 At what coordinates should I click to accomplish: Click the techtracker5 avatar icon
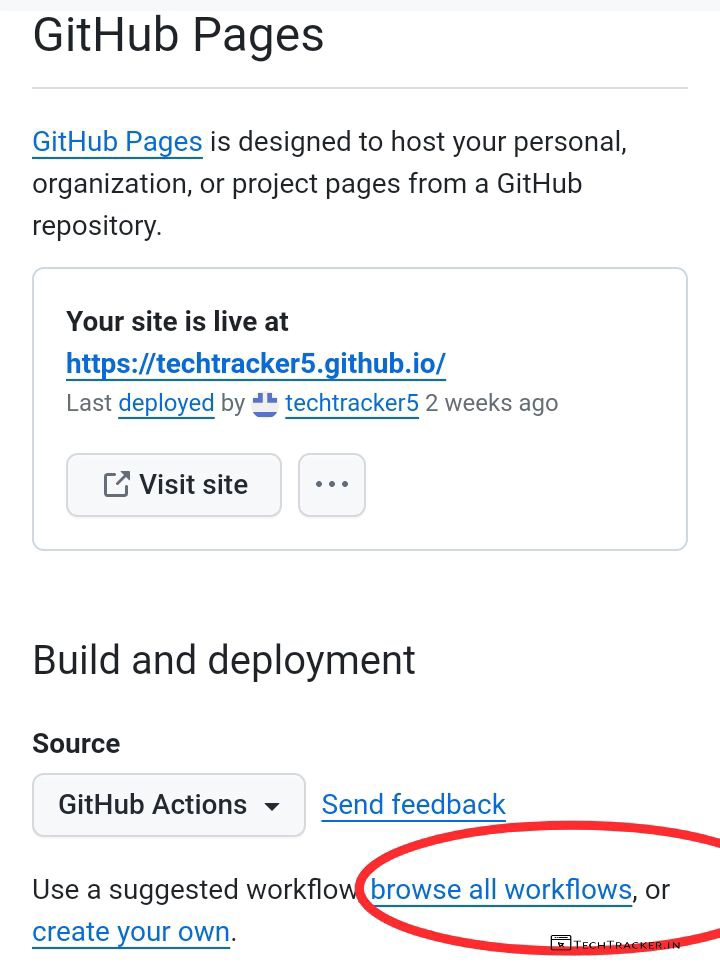pyautogui.click(x=265, y=404)
